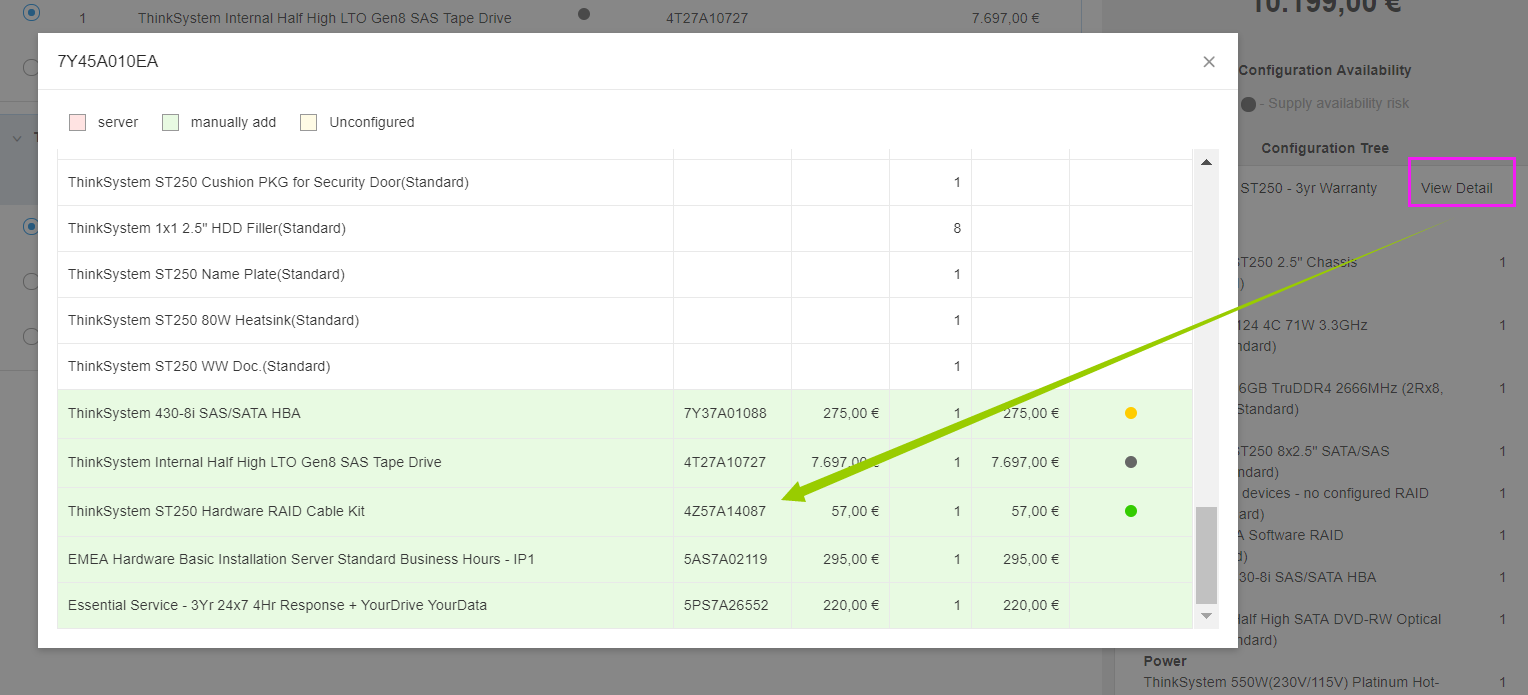Viewport: 1528px width, 695px height.
Task: Click the 'manually add' legend label
Action: [233, 122]
